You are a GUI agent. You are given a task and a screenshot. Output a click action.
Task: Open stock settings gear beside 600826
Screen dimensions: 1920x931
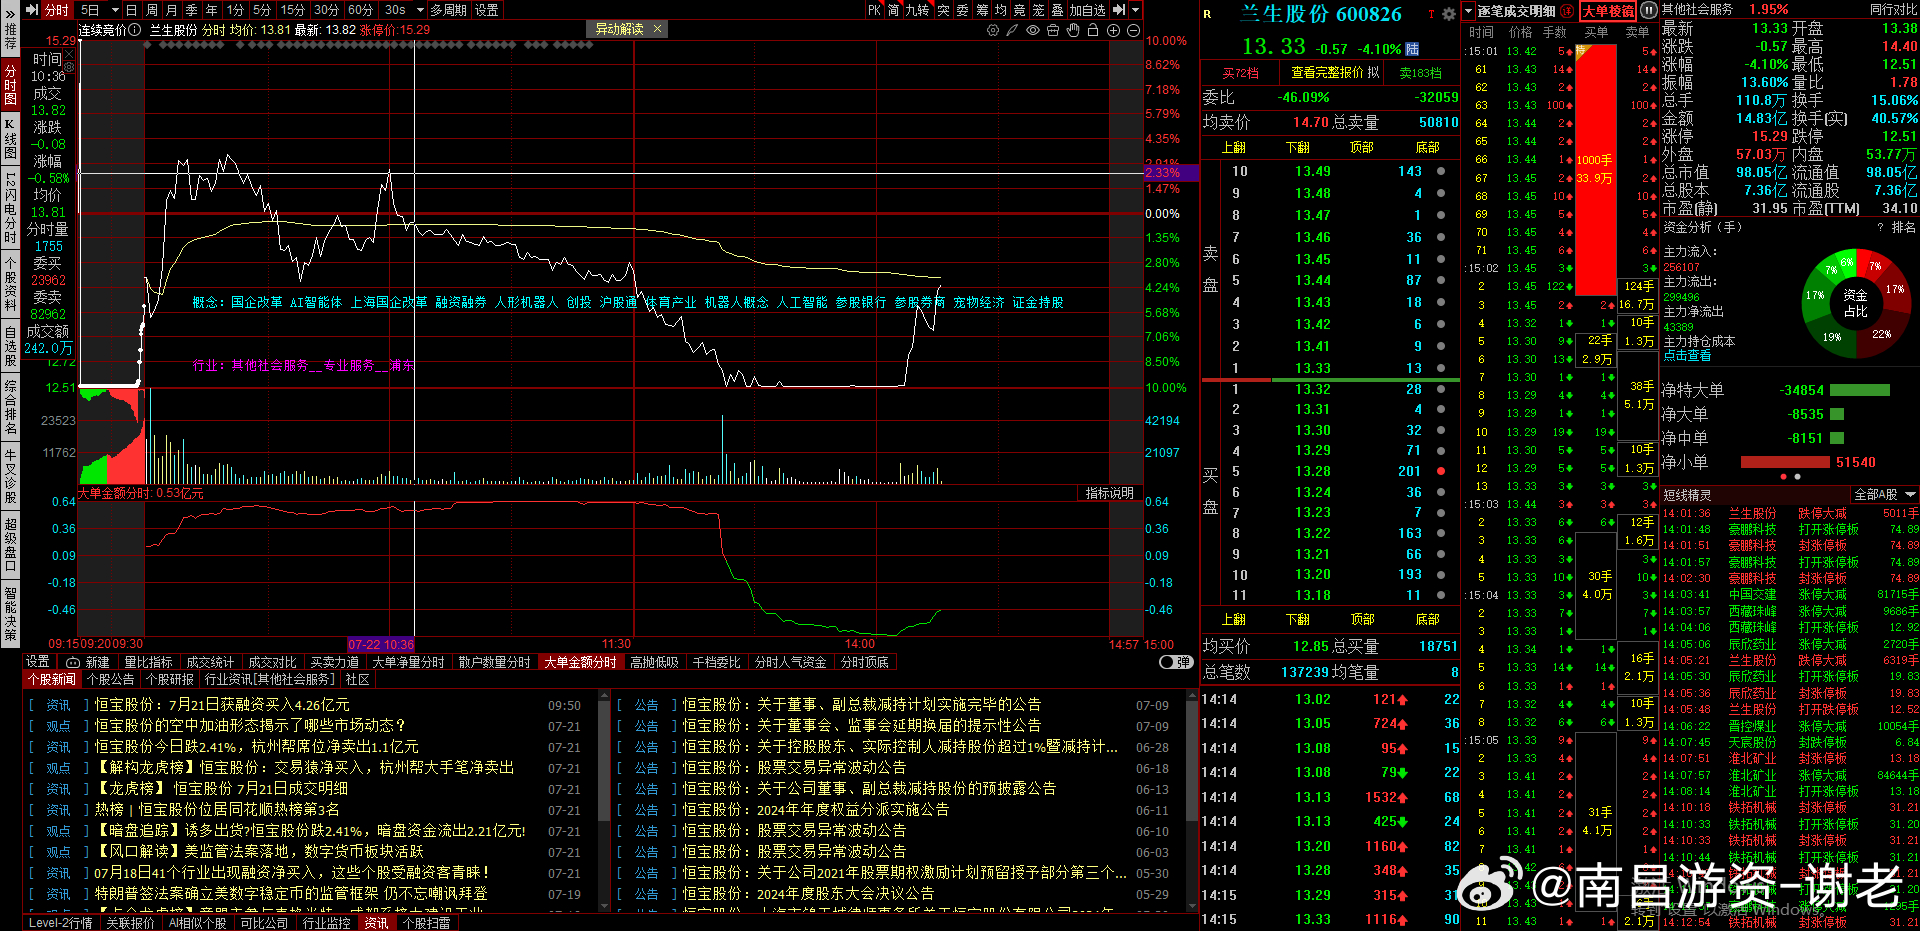coord(1448,14)
